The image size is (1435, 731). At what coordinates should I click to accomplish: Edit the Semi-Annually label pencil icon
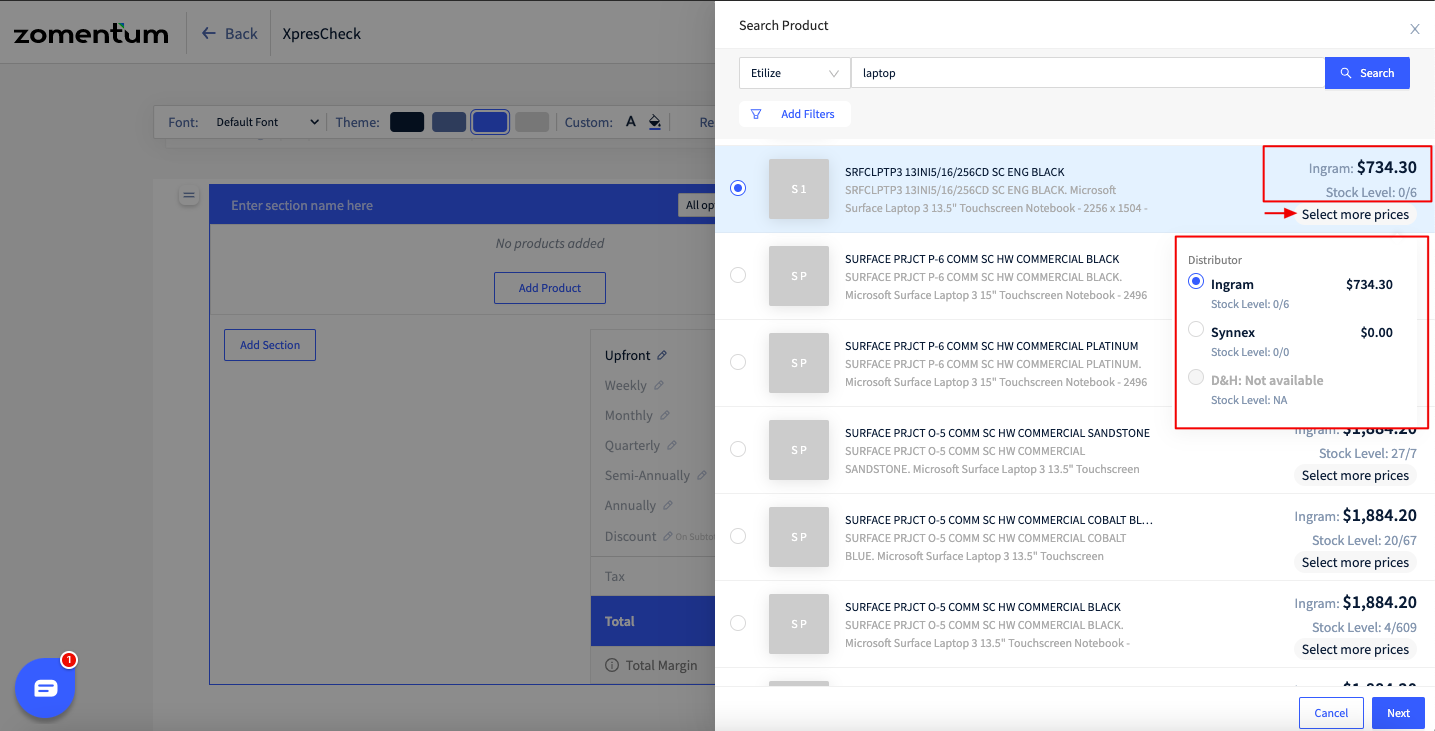click(702, 475)
